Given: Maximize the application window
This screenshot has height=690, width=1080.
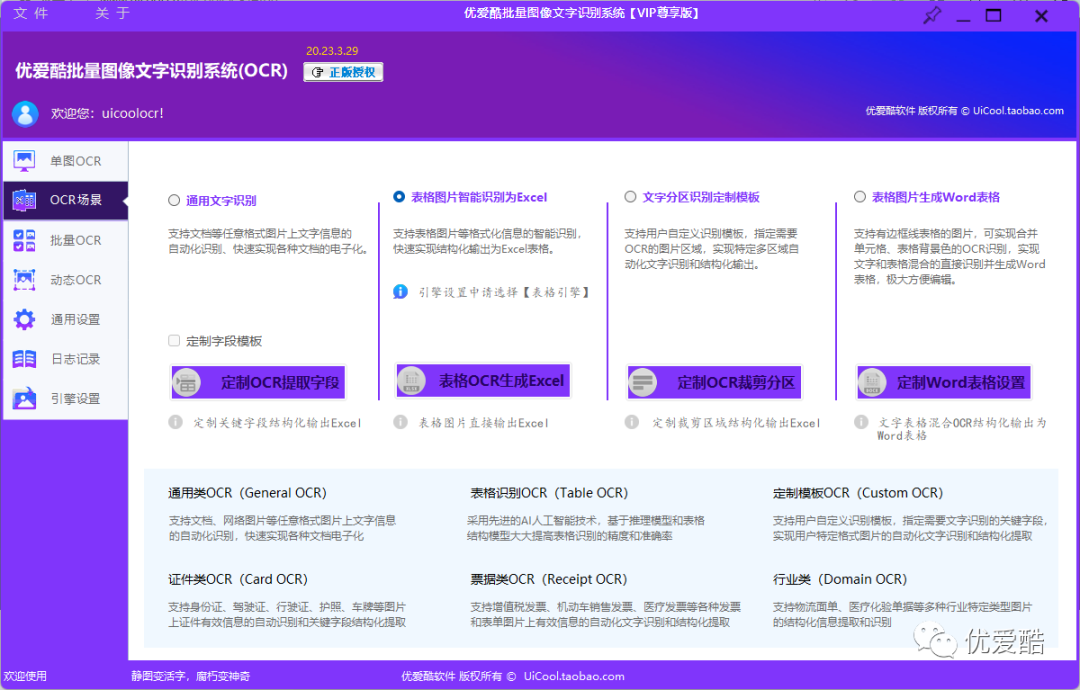Looking at the screenshot, I should pos(993,15).
